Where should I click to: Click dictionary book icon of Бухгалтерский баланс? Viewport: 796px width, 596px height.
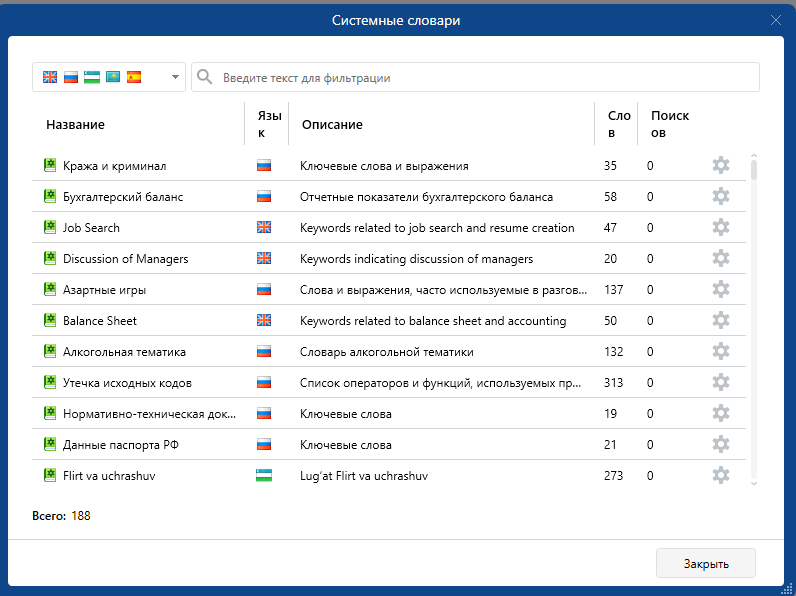(50, 196)
